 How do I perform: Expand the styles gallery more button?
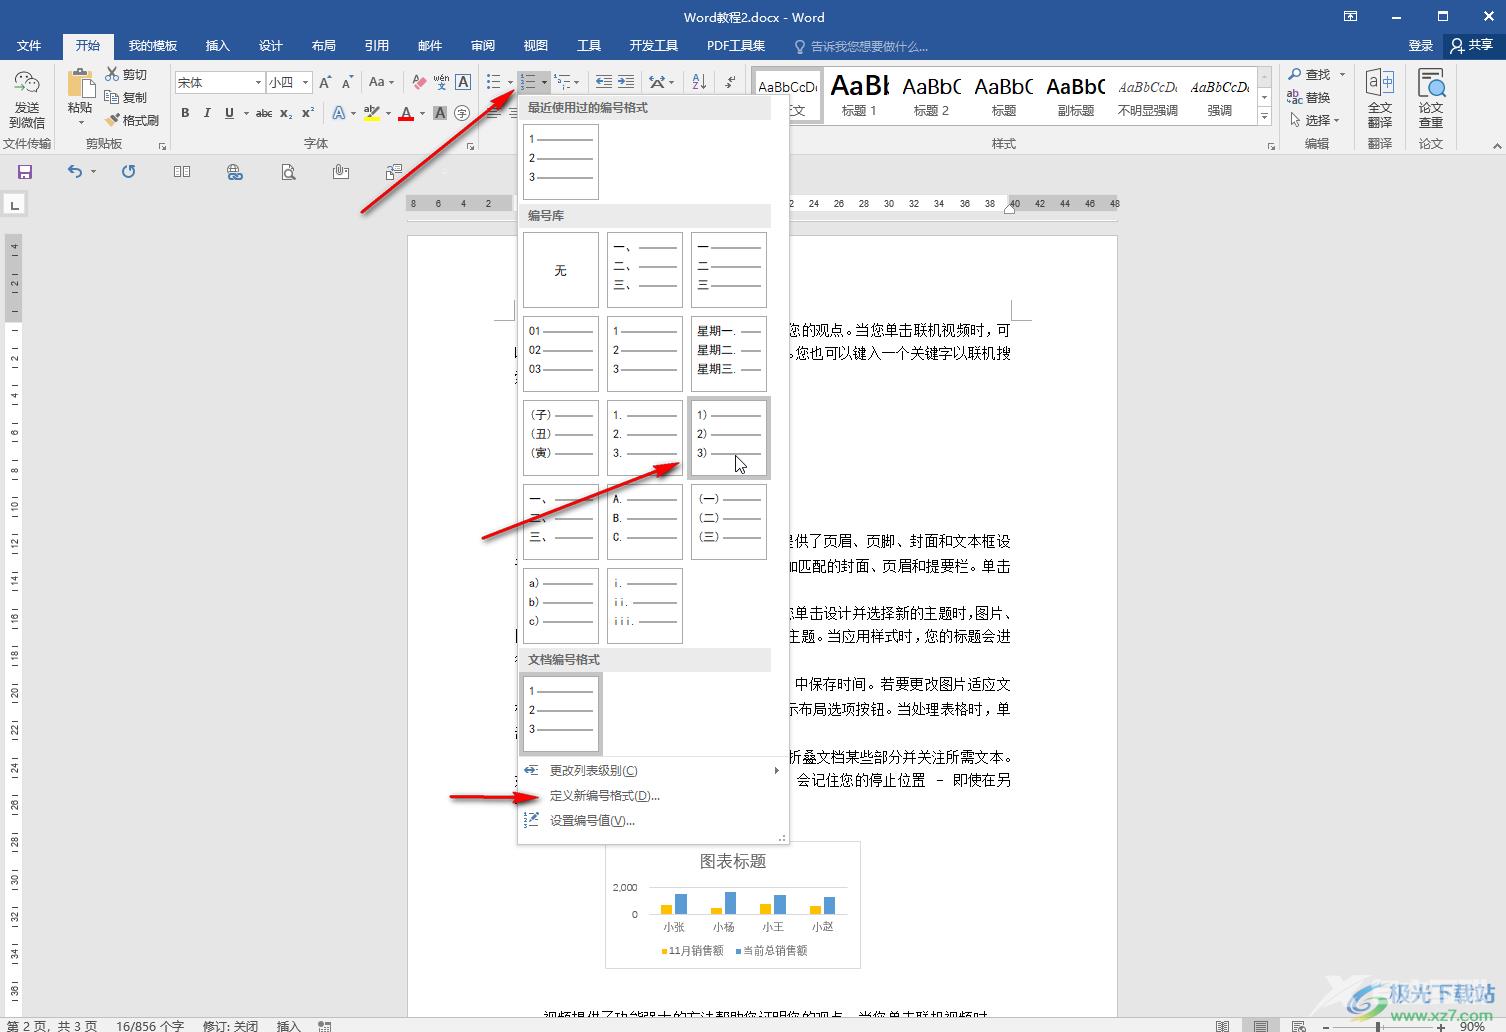point(1265,117)
